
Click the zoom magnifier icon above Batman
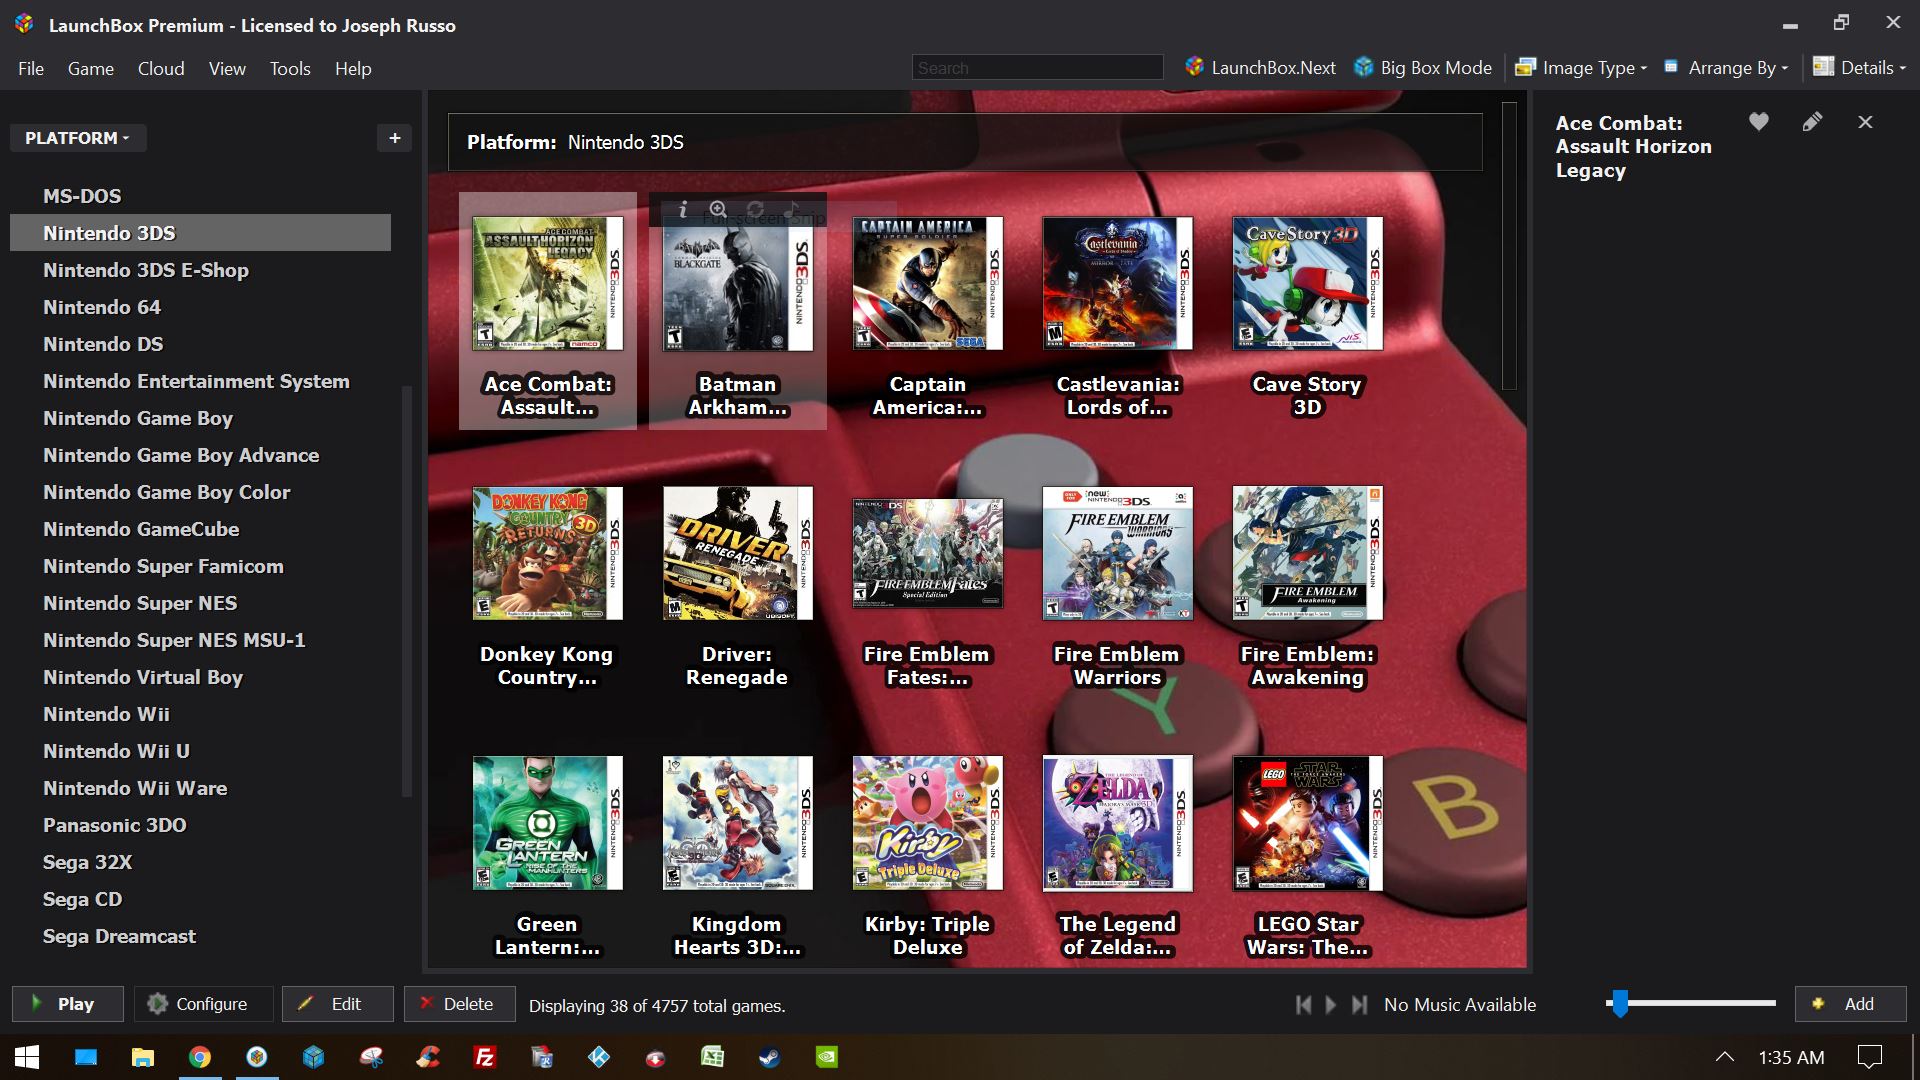pyautogui.click(x=718, y=210)
